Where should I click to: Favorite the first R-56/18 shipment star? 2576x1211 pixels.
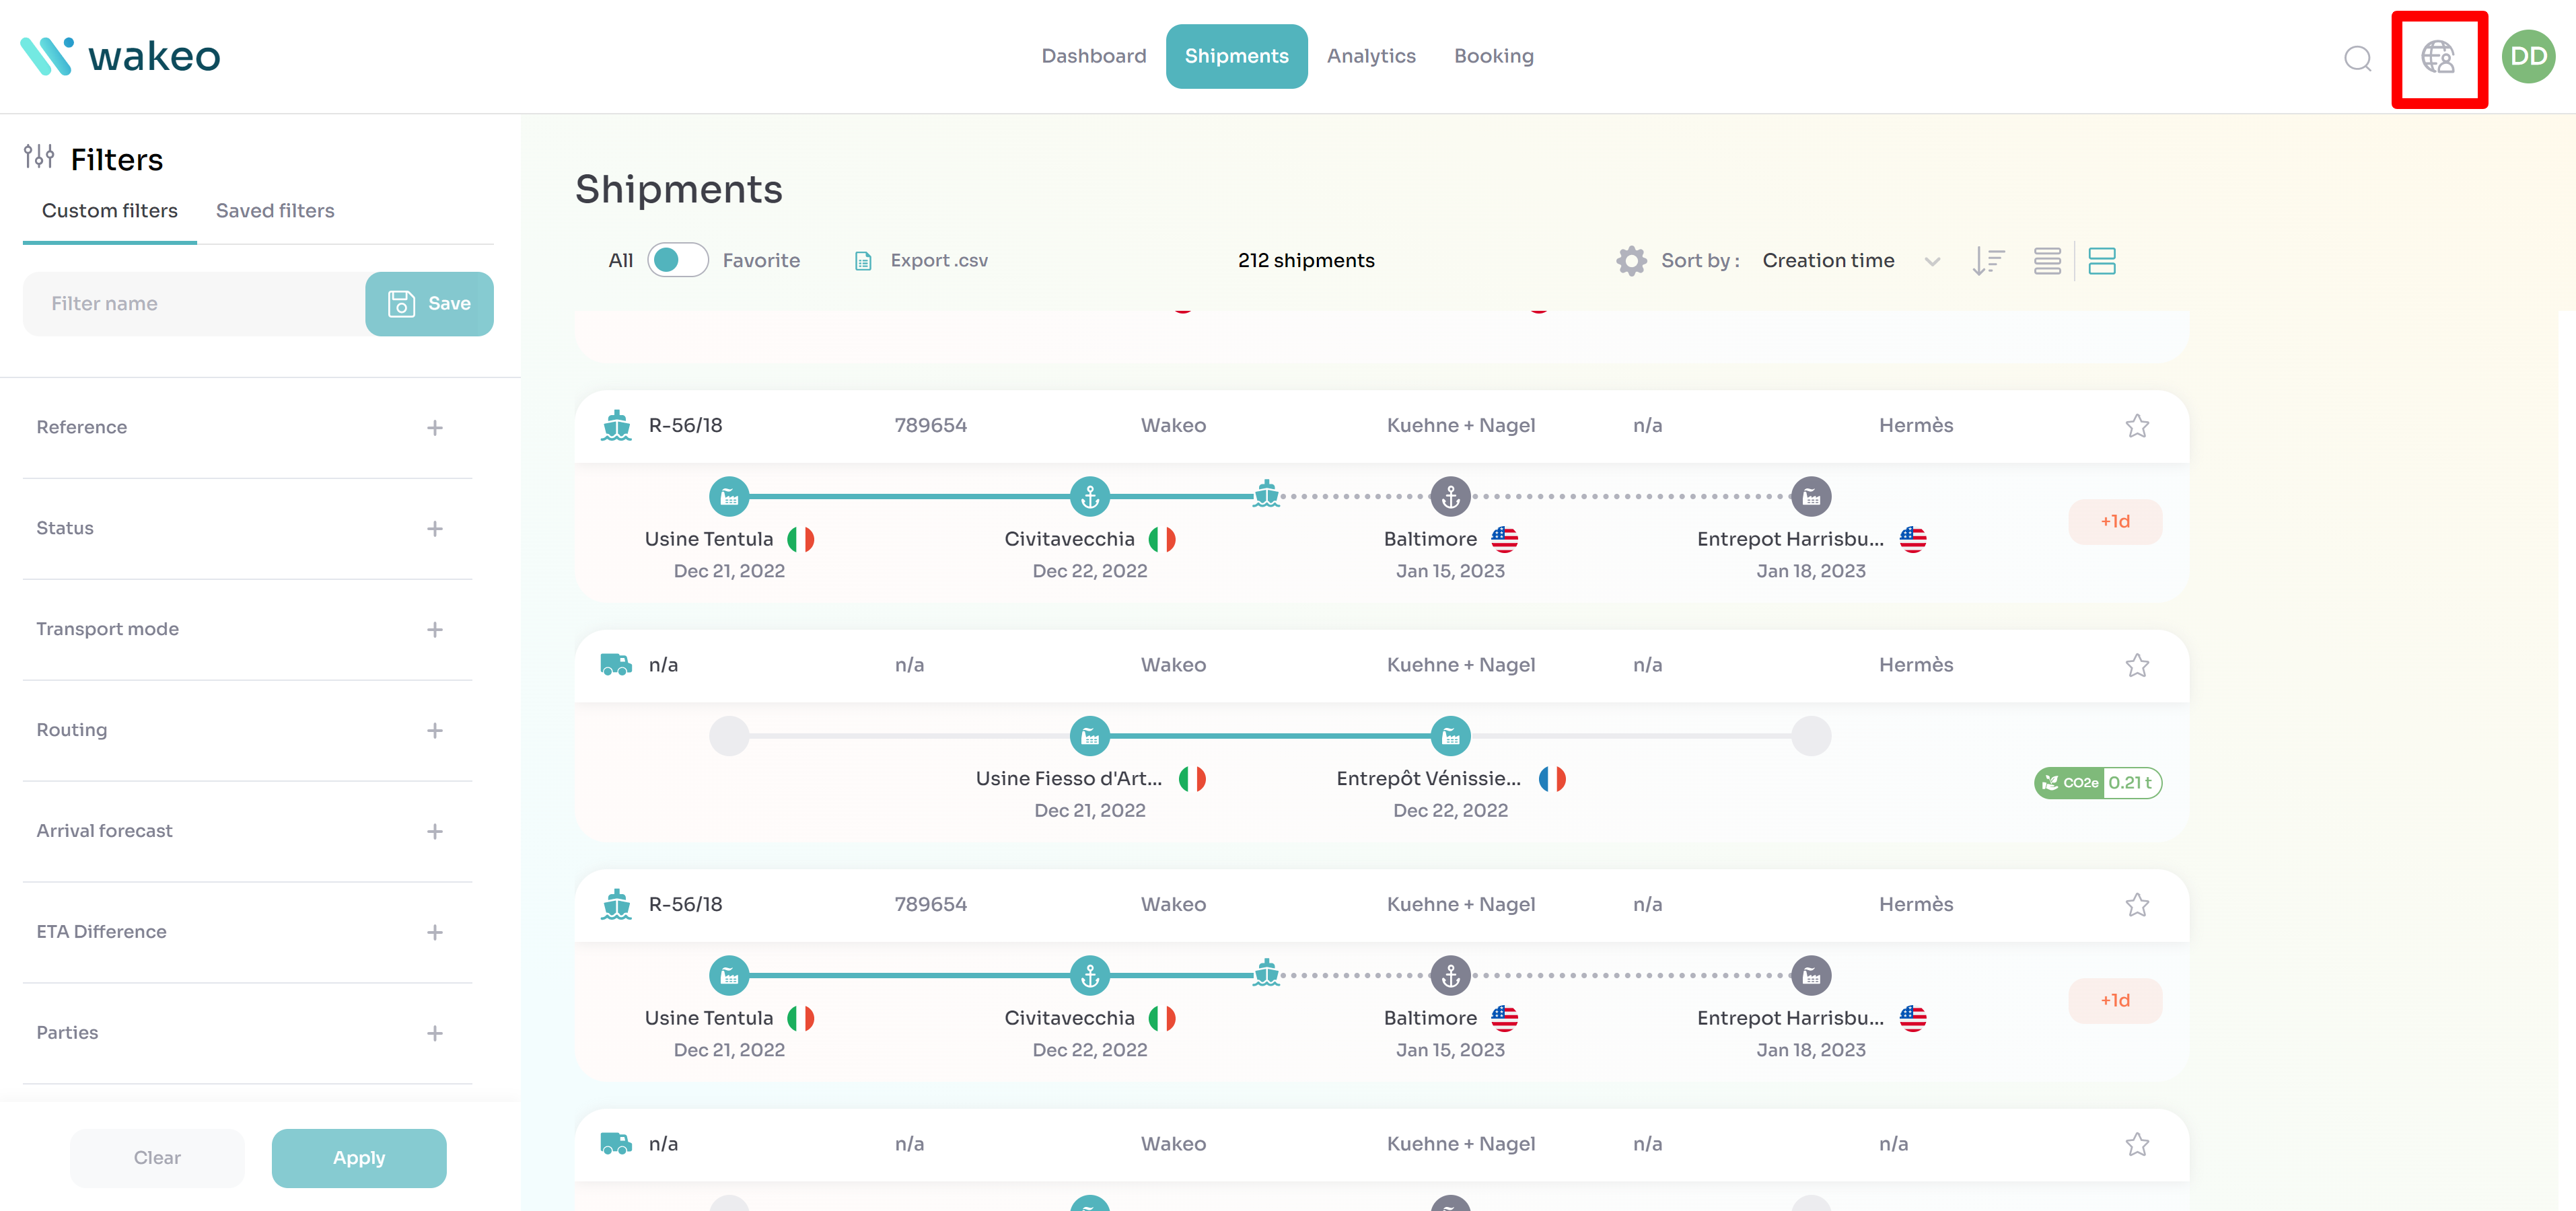2137,426
